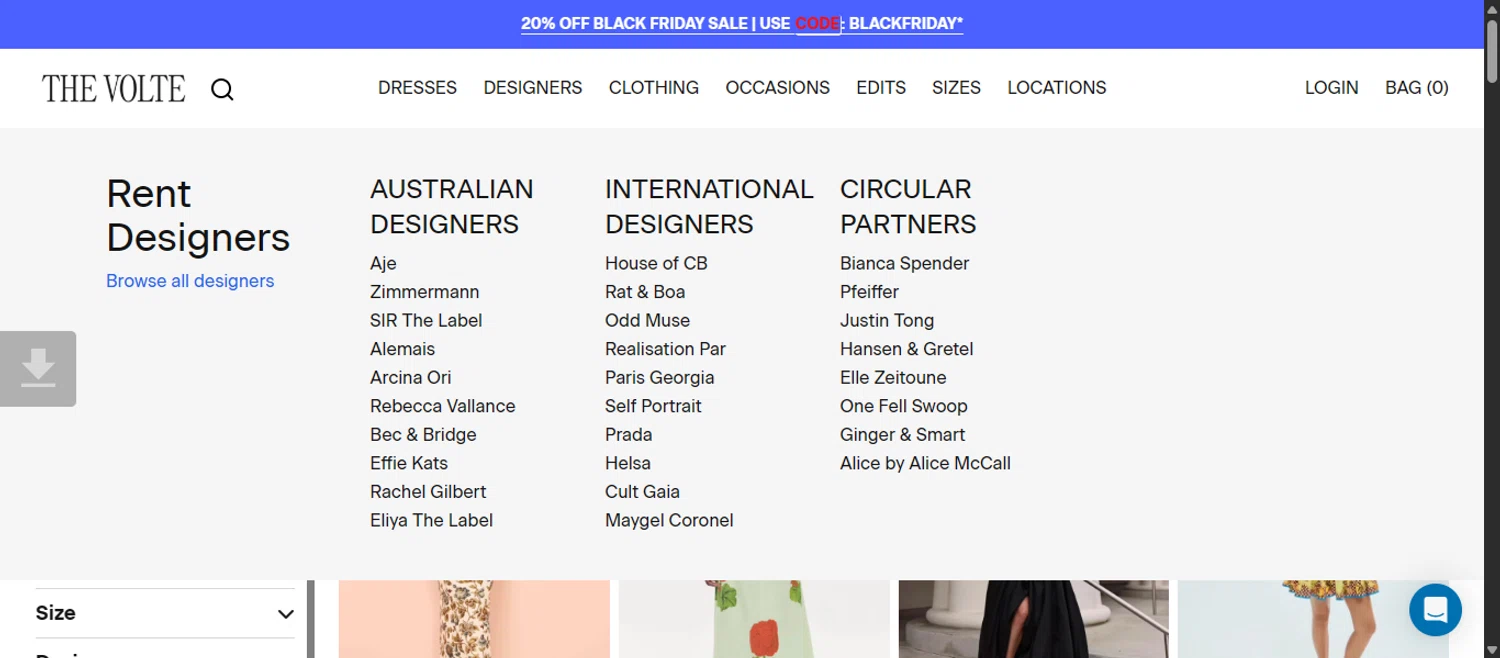Select Helsa designer
1500x658 pixels.
coord(628,463)
